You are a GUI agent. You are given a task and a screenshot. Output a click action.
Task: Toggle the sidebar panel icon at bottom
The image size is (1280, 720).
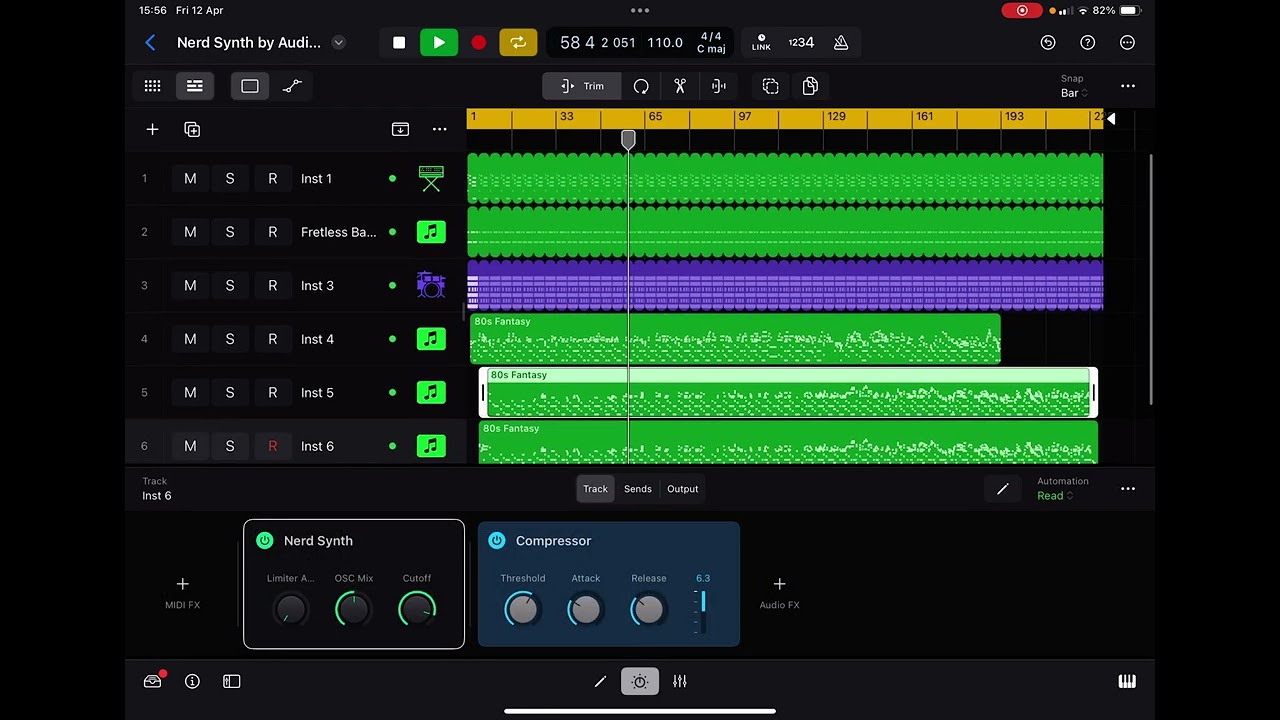tap(232, 681)
